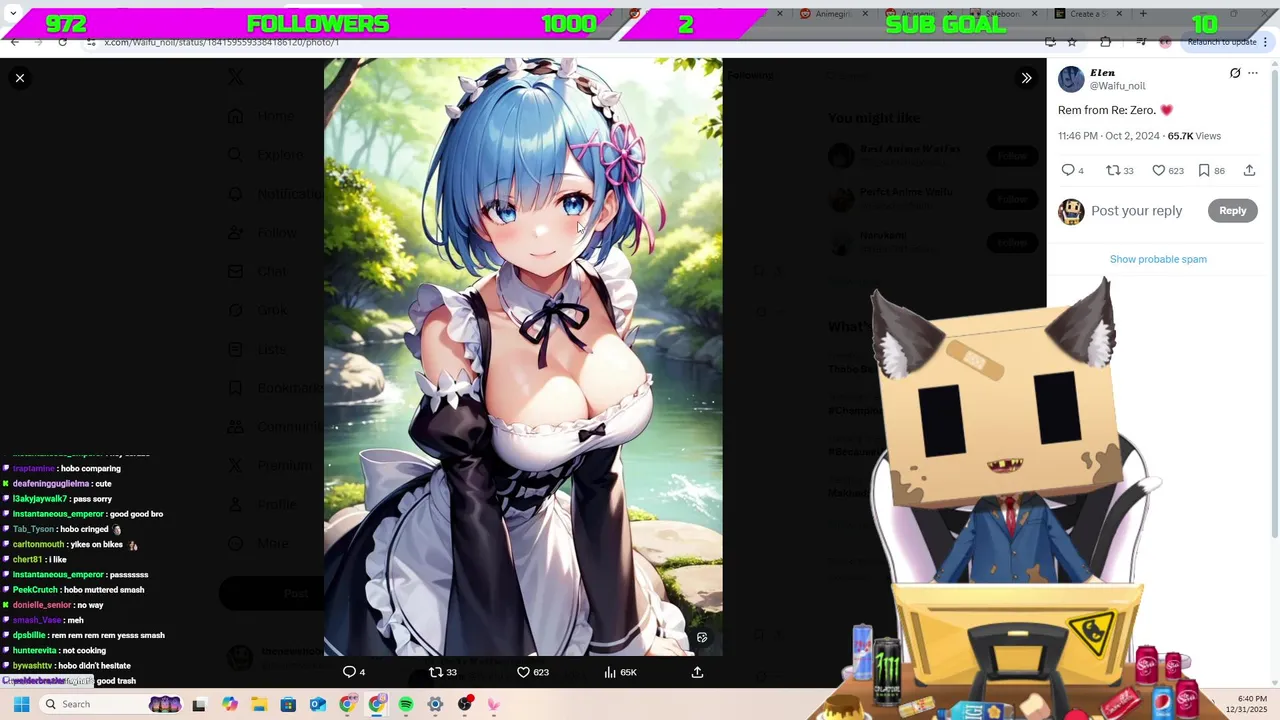This screenshot has height=720, width=1280.
Task: Reload the page in Chrome
Action: click(x=62, y=42)
